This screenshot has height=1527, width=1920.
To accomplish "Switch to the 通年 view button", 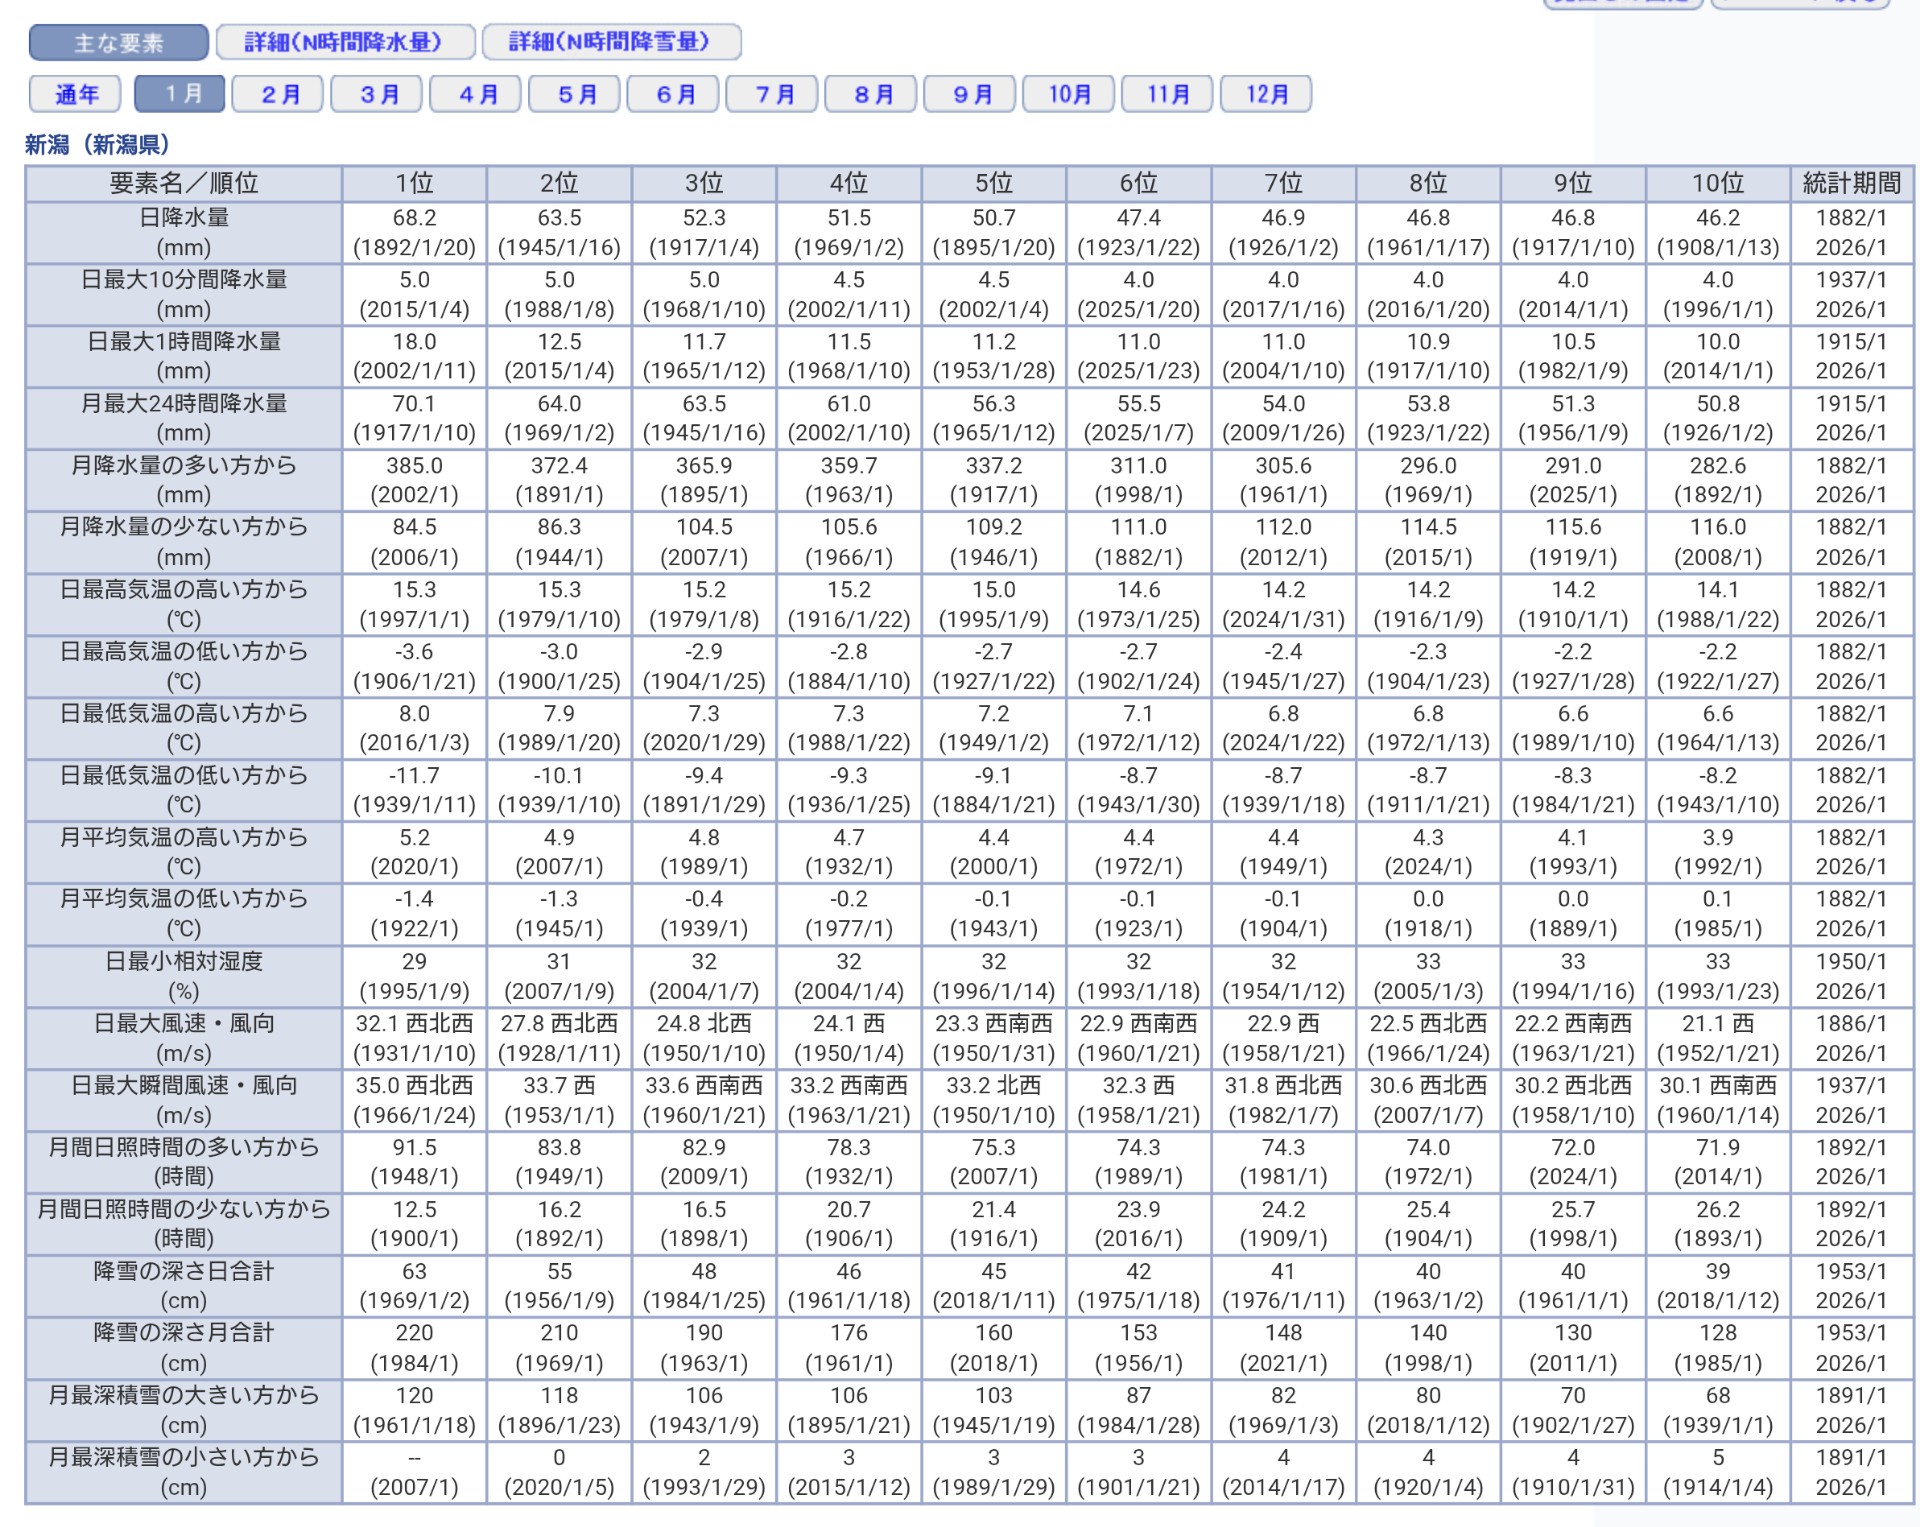I will tap(76, 95).
